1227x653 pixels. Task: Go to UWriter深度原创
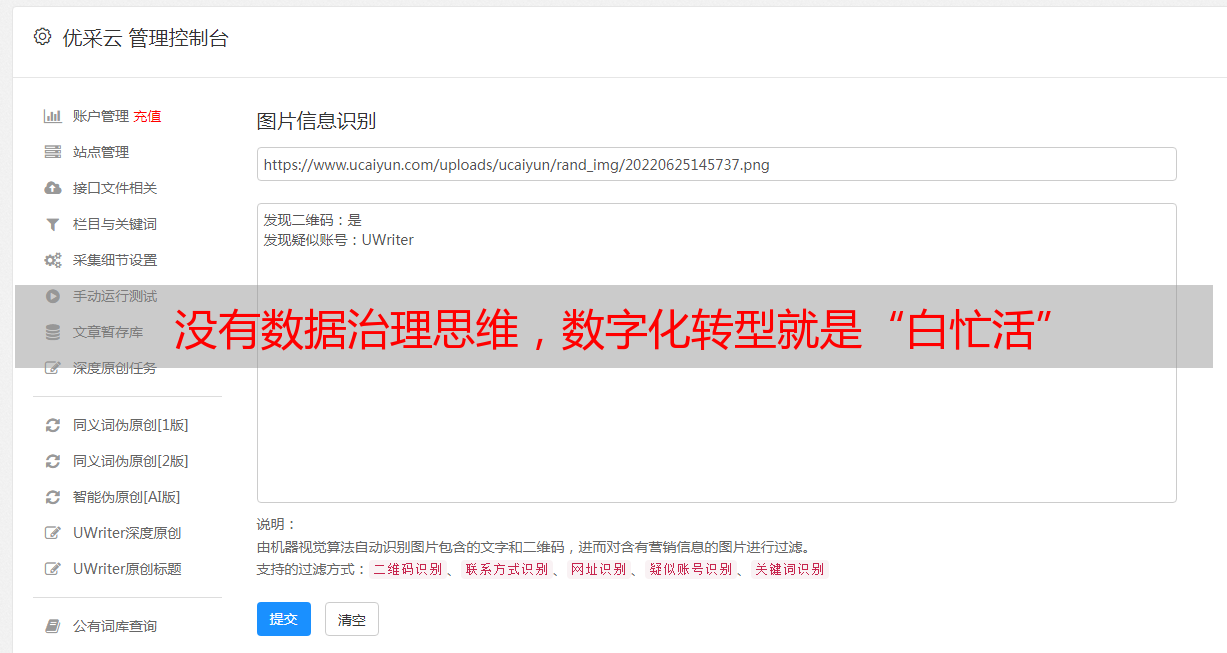click(x=127, y=533)
